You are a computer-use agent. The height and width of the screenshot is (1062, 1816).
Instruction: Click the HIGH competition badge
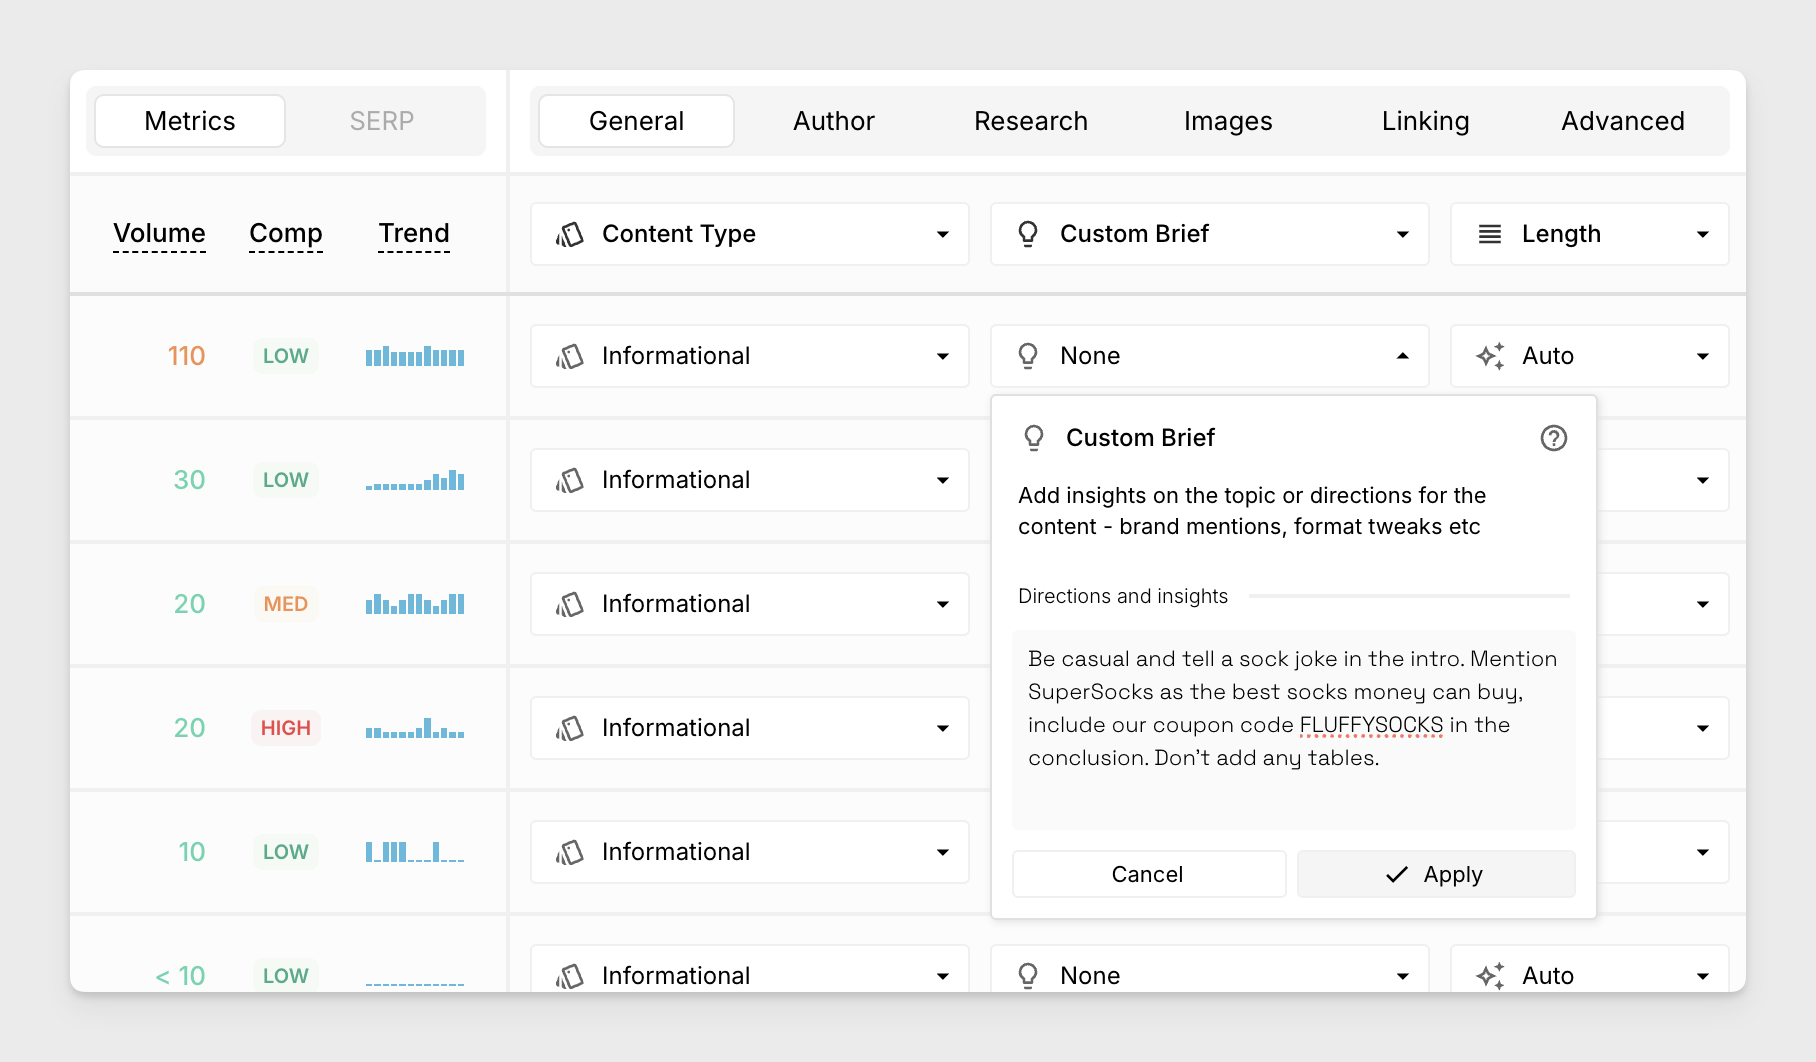(286, 728)
